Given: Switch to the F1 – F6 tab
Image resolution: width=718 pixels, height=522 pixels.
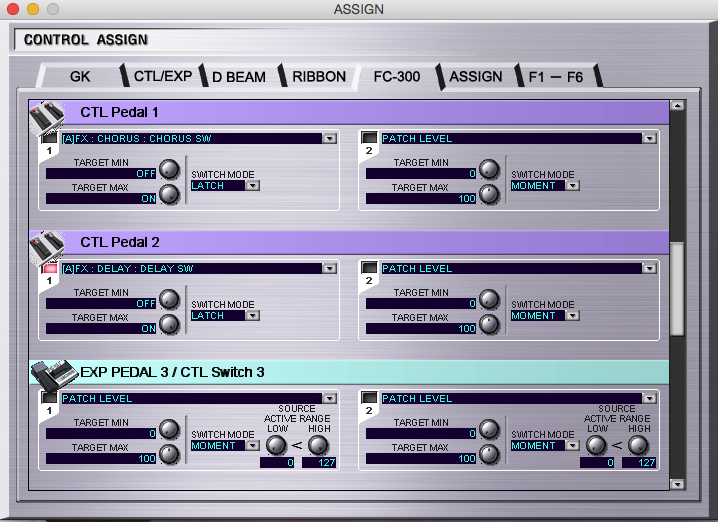Looking at the screenshot, I should tap(555, 77).
